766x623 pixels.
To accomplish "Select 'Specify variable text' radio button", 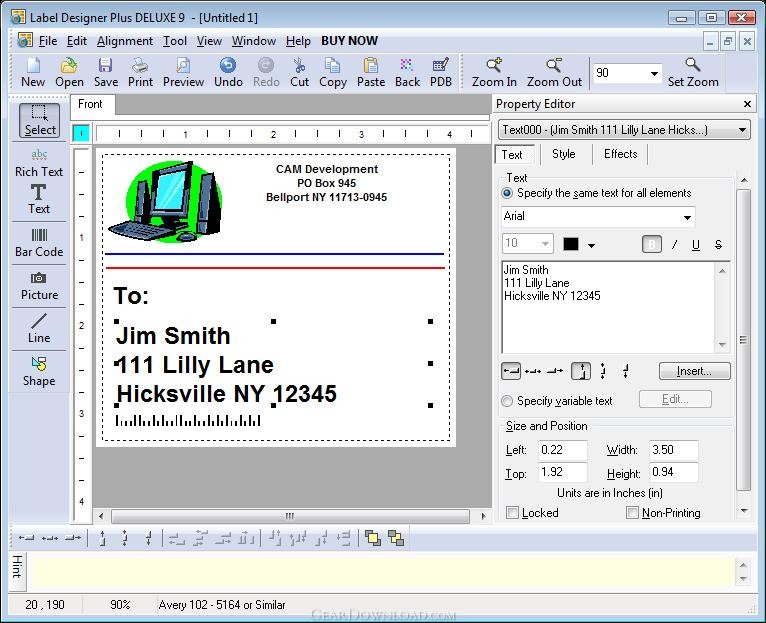I will click(x=507, y=401).
